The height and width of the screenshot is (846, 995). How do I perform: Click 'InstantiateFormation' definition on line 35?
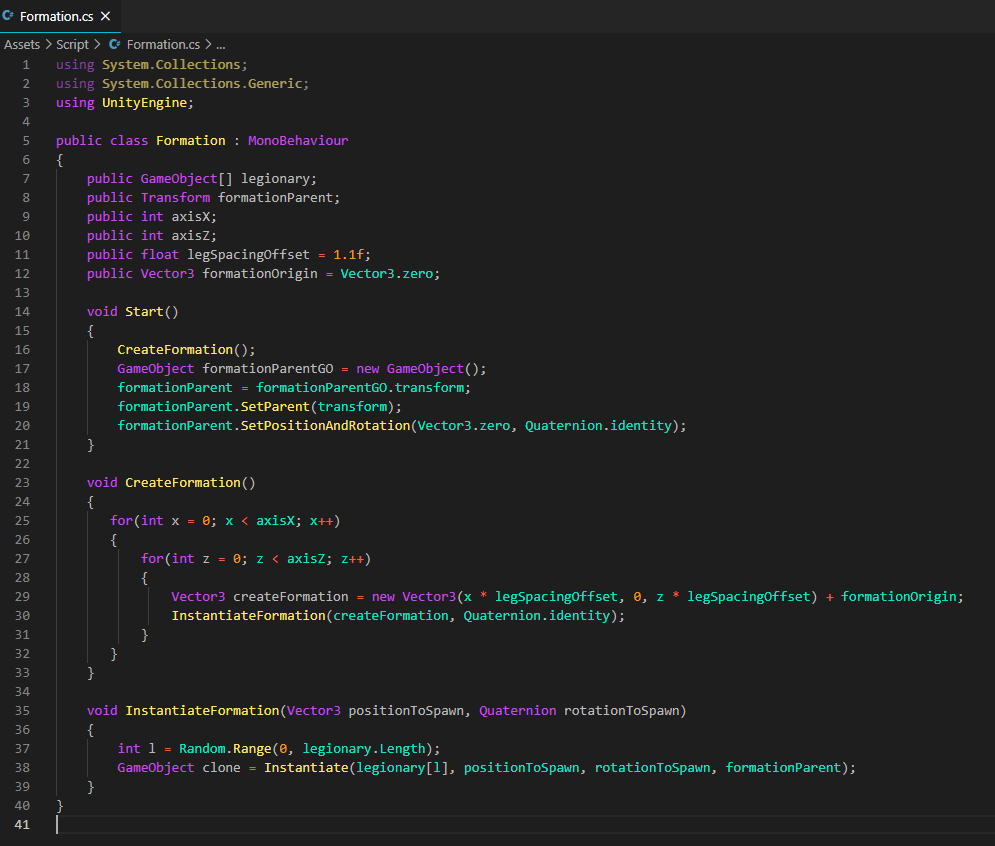tap(202, 710)
